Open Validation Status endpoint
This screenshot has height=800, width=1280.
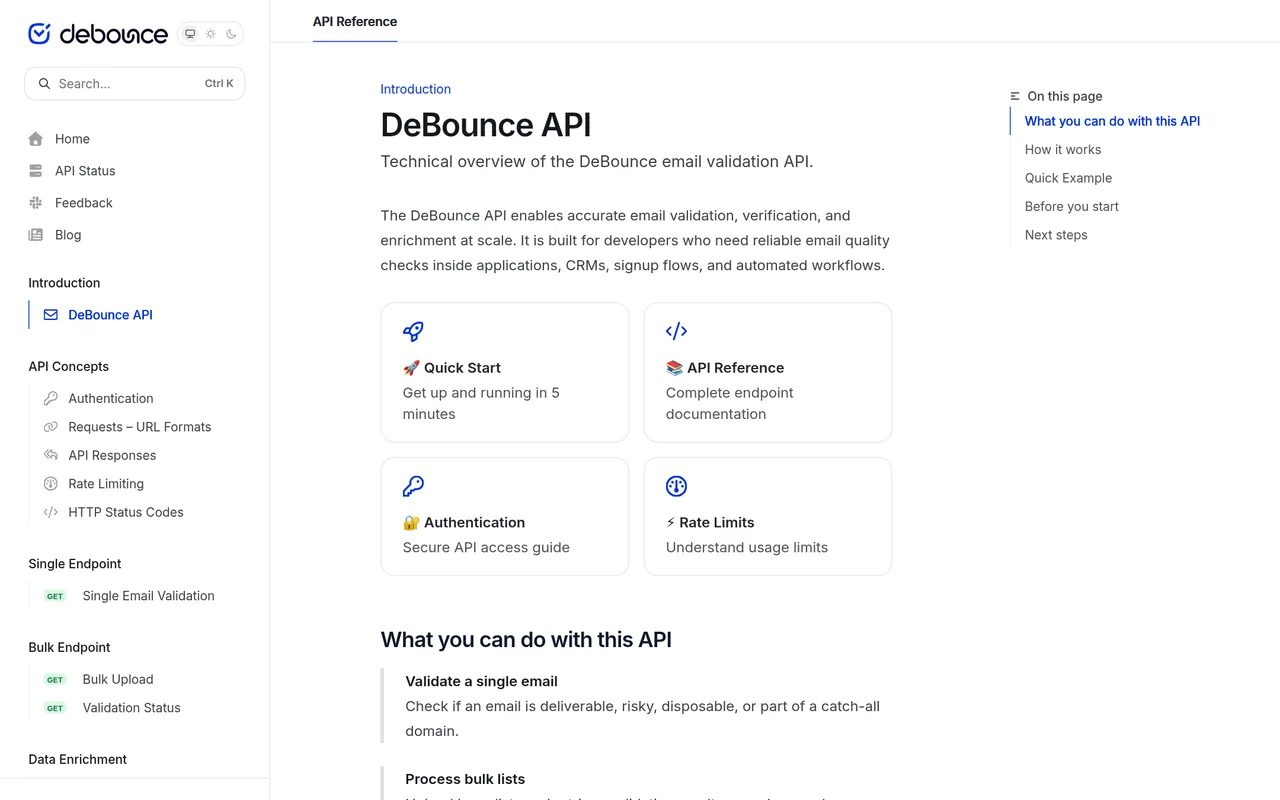click(x=131, y=708)
